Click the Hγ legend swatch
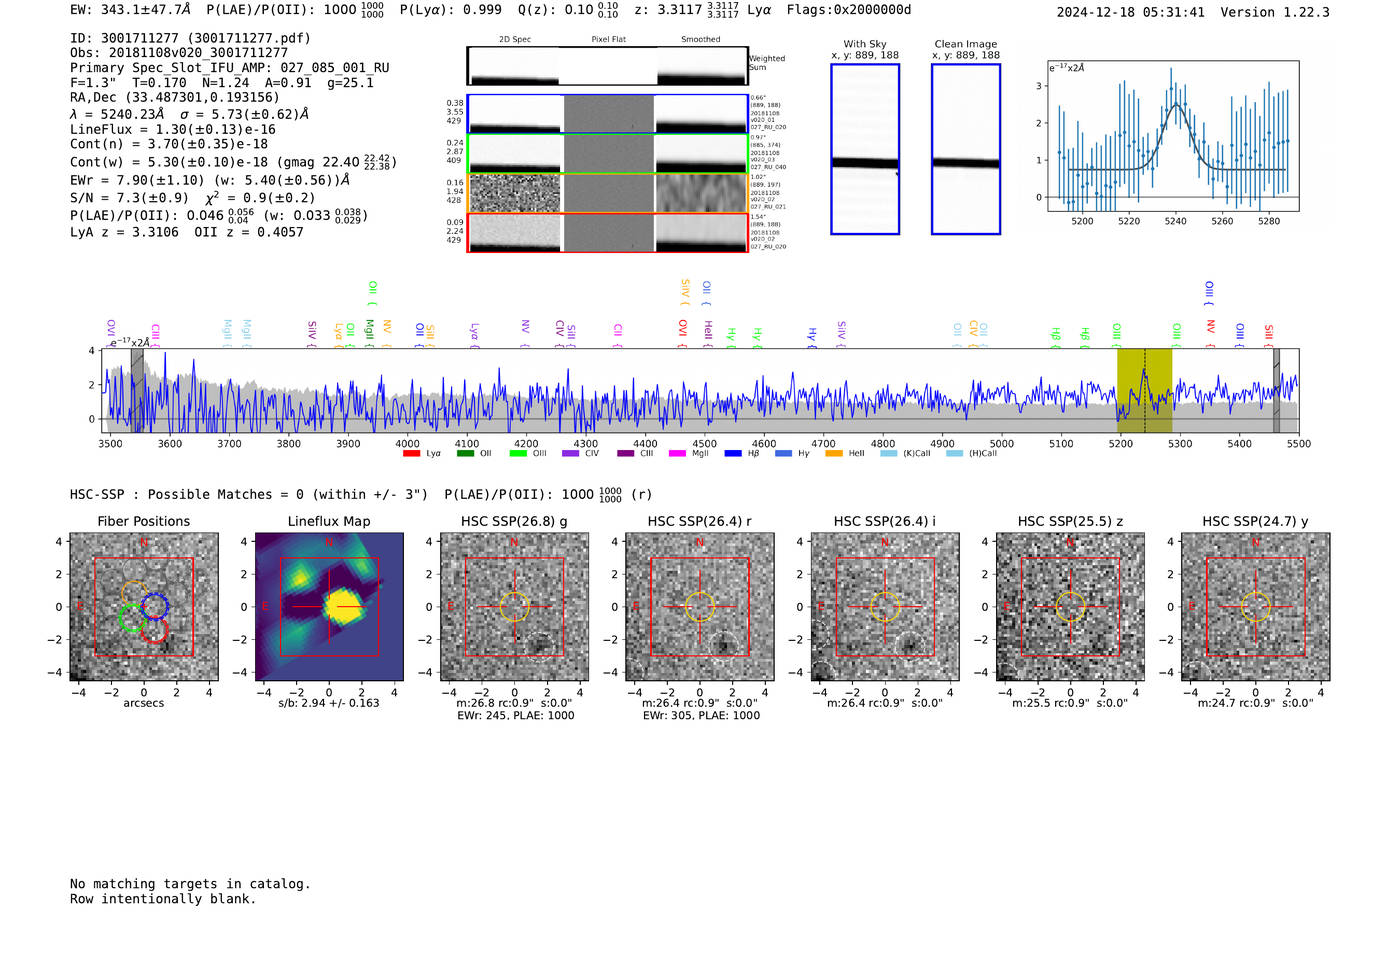 783,454
